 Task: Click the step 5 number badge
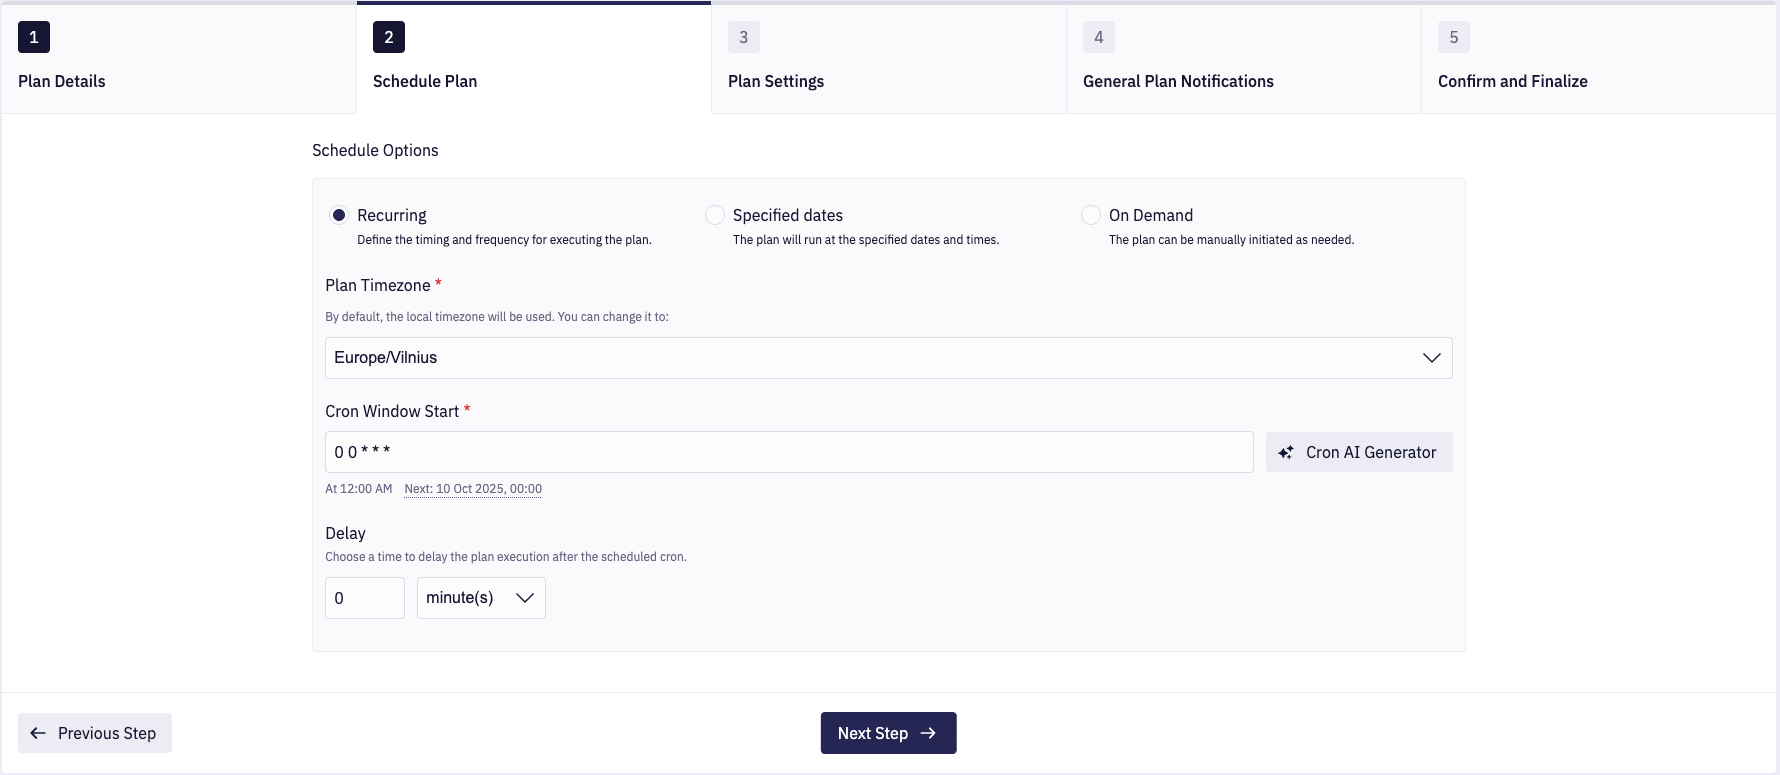[1454, 37]
